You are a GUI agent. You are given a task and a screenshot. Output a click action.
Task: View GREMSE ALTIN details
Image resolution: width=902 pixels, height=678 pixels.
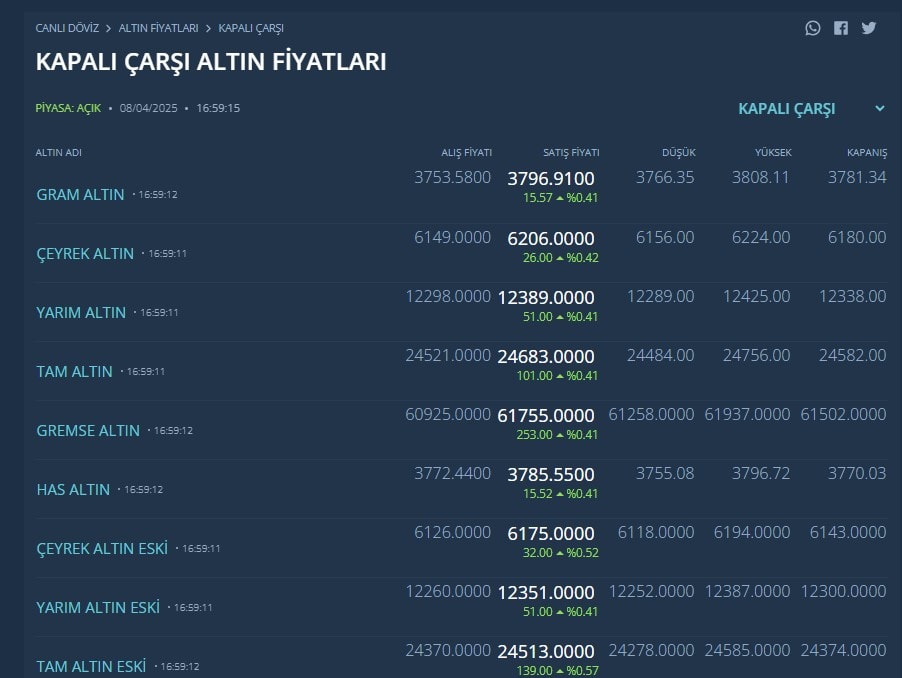click(x=88, y=431)
